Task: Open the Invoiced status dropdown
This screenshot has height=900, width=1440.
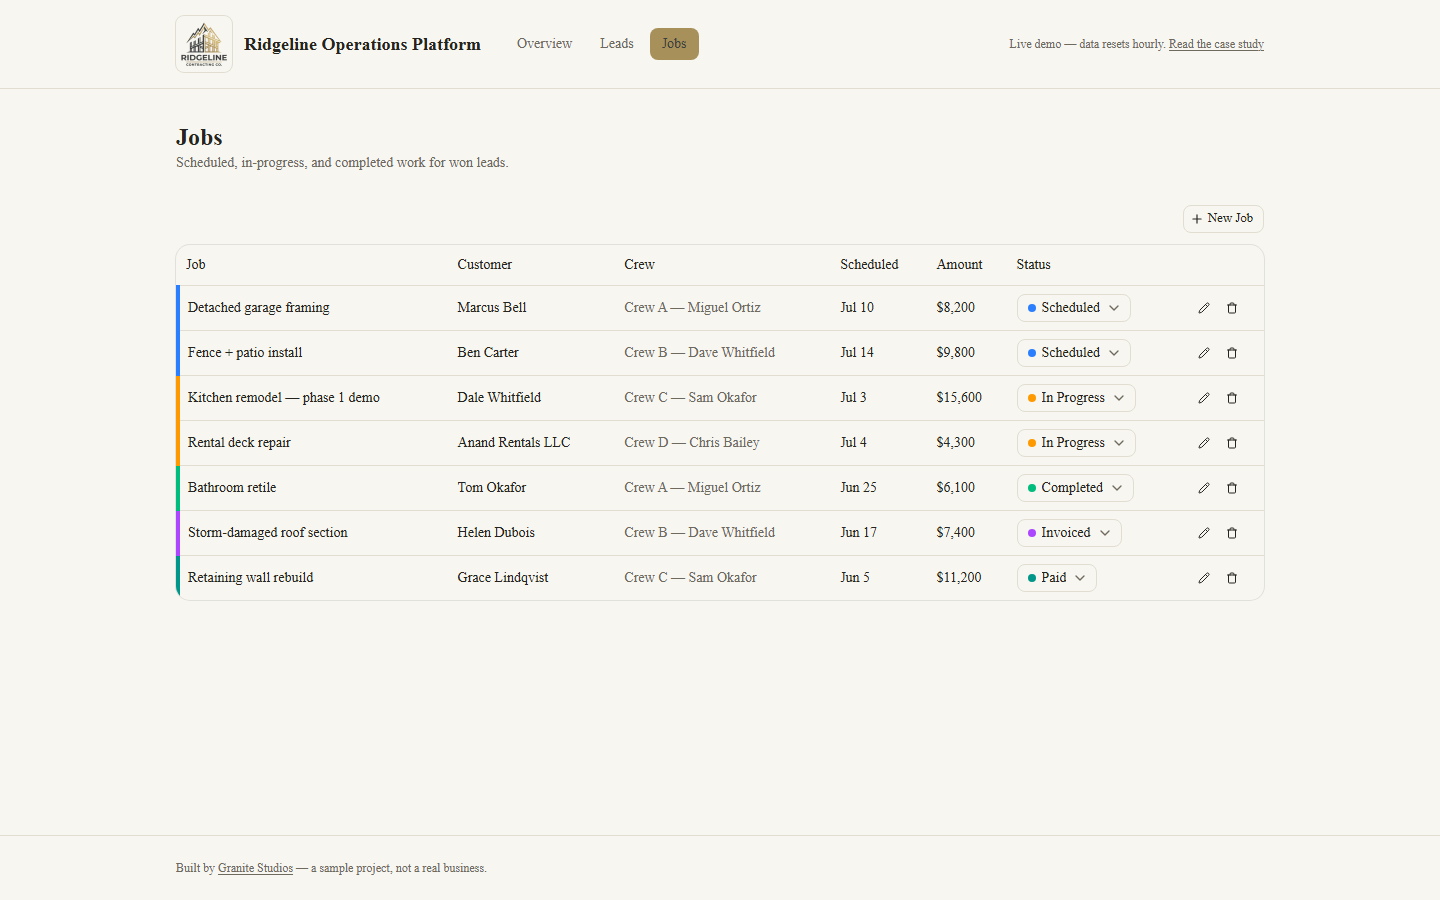Action: (1069, 533)
